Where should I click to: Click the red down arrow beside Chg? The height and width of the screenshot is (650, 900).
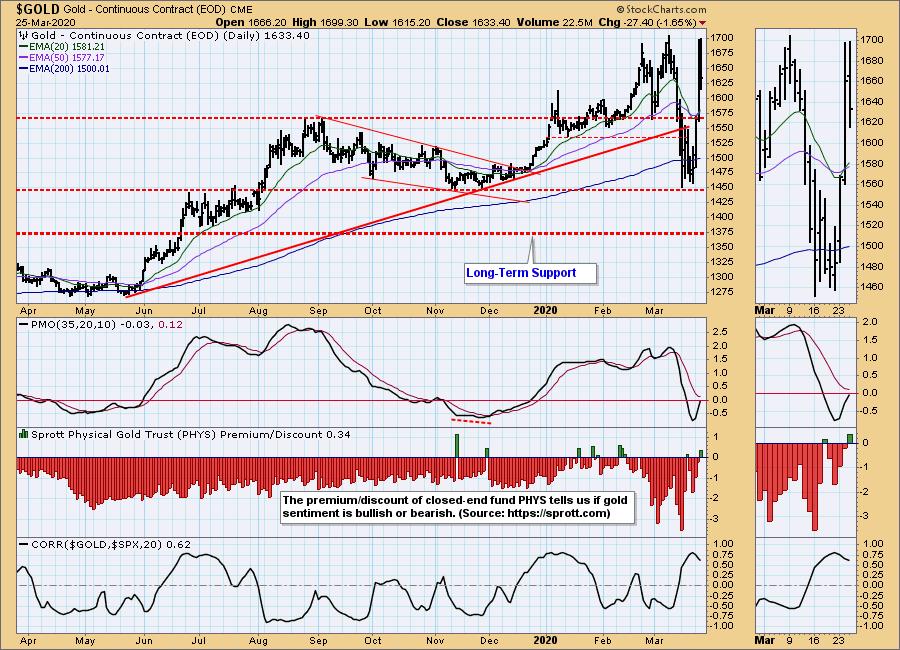tap(703, 23)
